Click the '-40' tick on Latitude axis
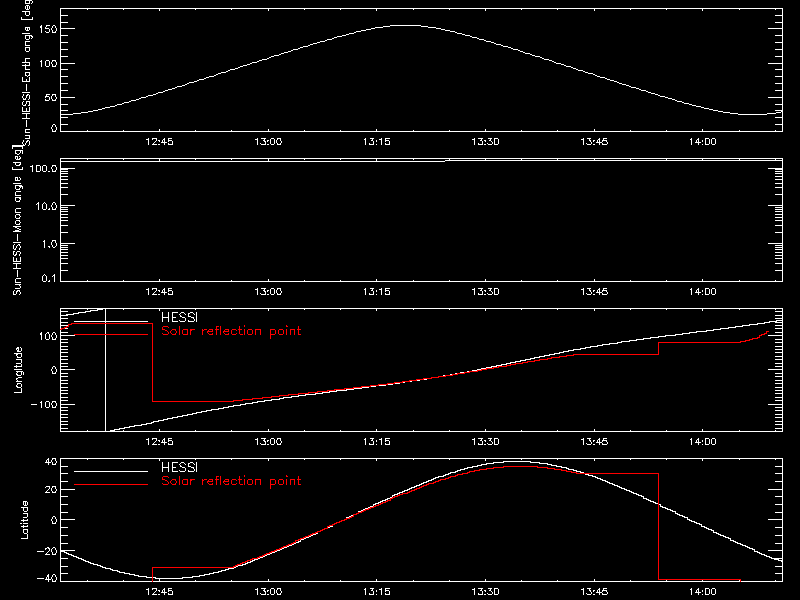This screenshot has width=800, height=600. click(x=47, y=579)
